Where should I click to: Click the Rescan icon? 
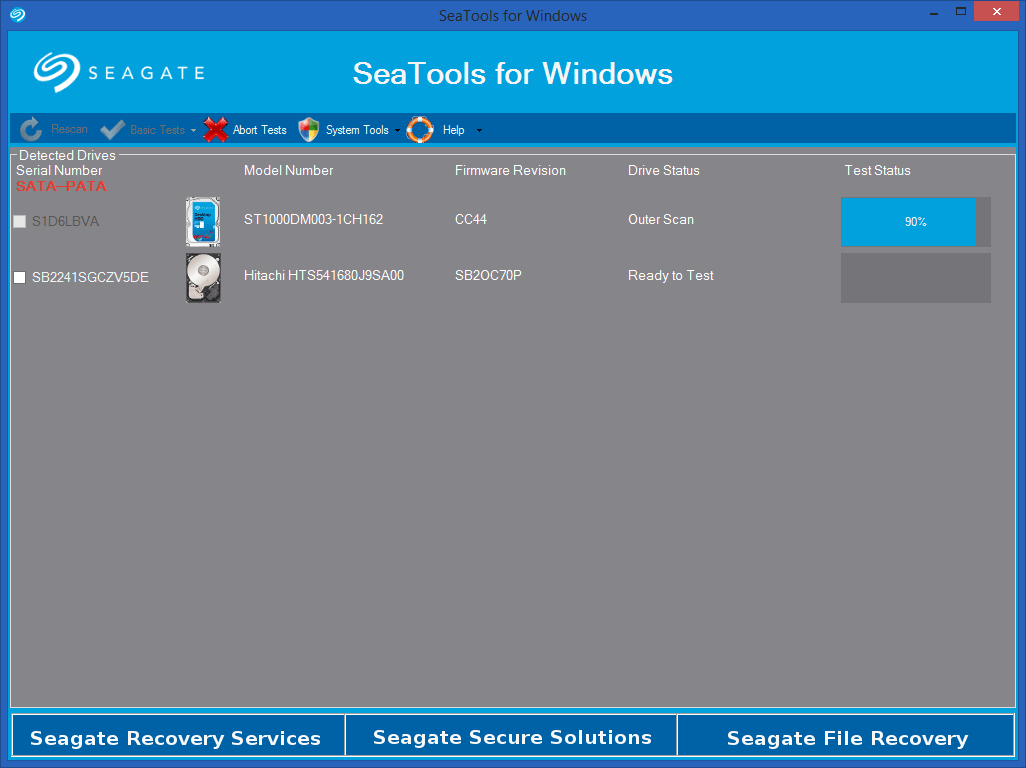30,129
